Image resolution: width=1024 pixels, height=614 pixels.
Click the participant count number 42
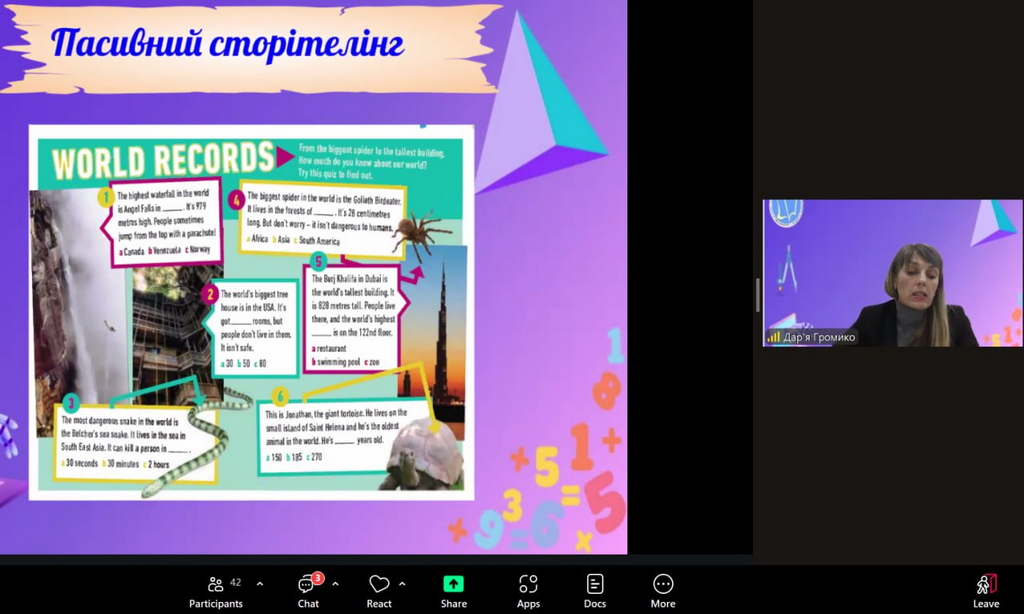[236, 582]
